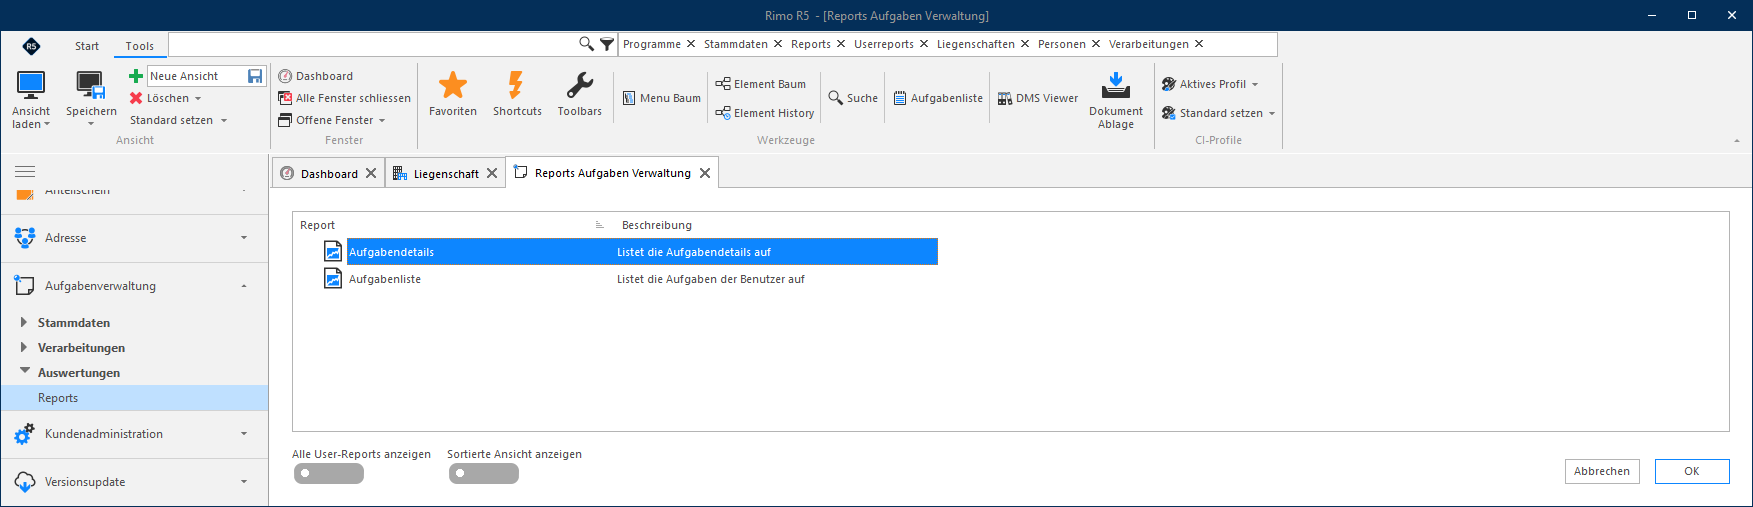Open the Löschen dropdown arrow

[x=198, y=99]
